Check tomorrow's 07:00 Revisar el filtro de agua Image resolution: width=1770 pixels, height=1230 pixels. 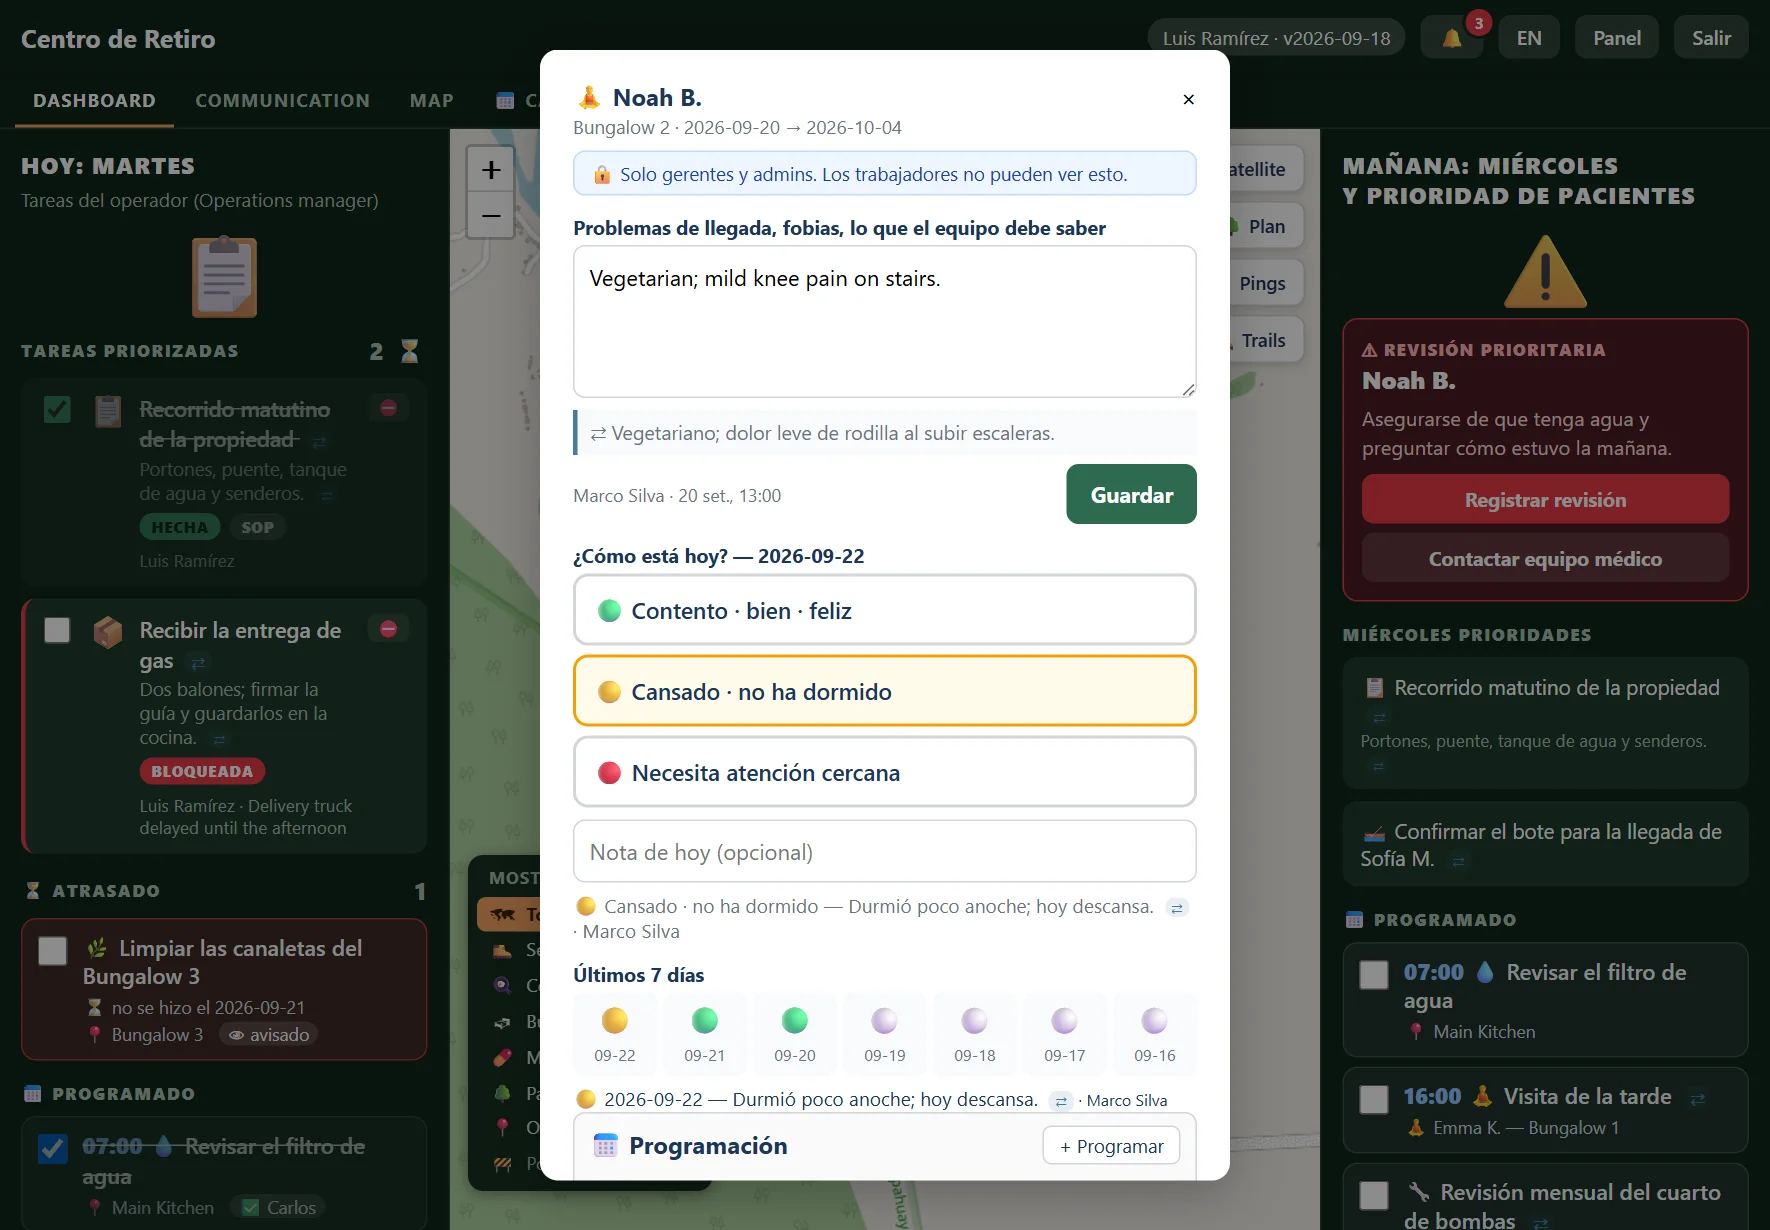click(x=1374, y=975)
